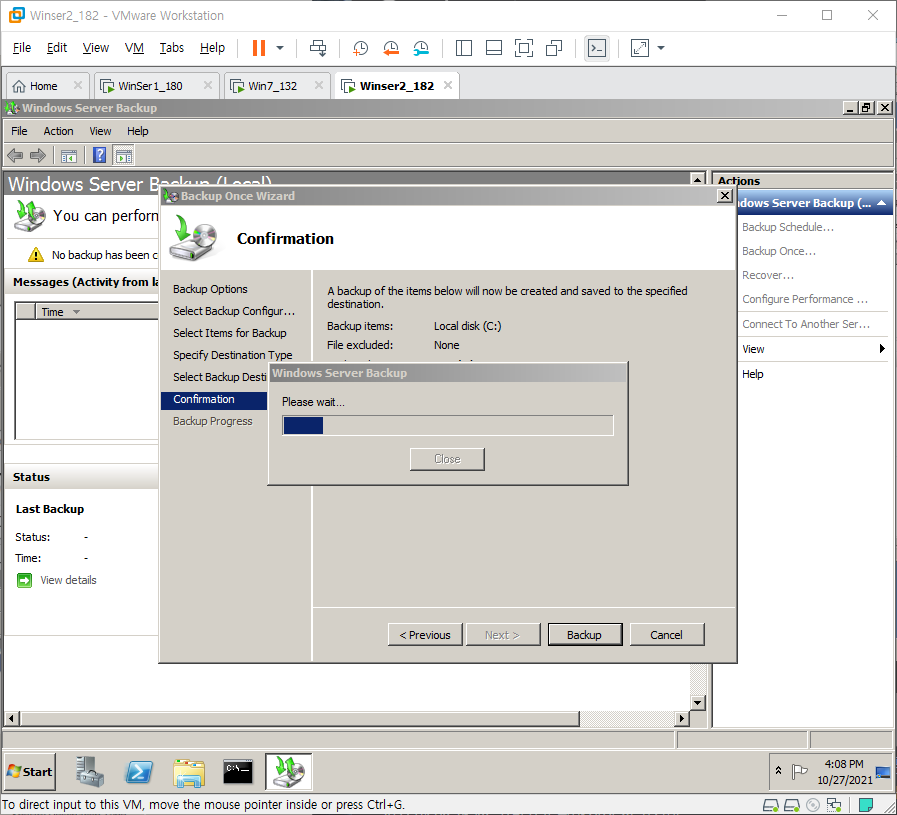Click Backup Once... in the Actions pane
This screenshot has width=897, height=815.
tap(779, 251)
